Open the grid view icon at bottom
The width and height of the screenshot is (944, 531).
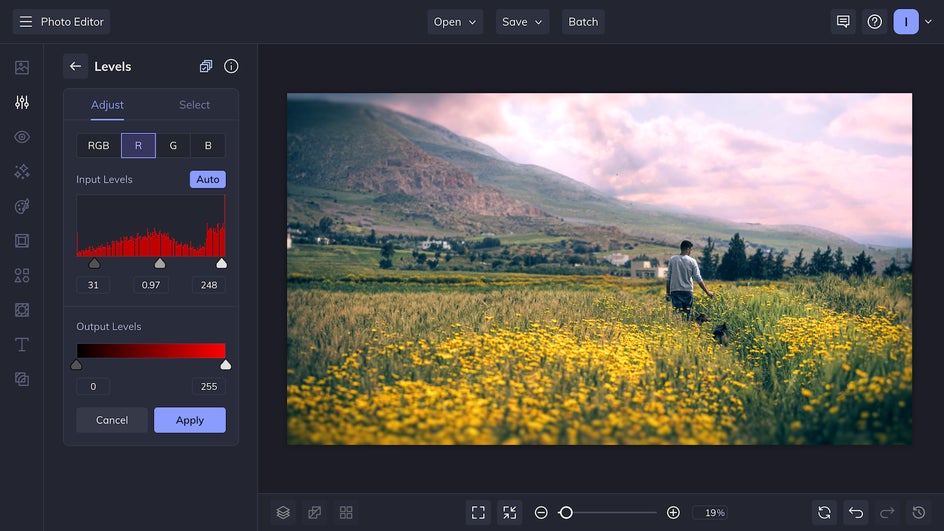pyautogui.click(x=346, y=512)
